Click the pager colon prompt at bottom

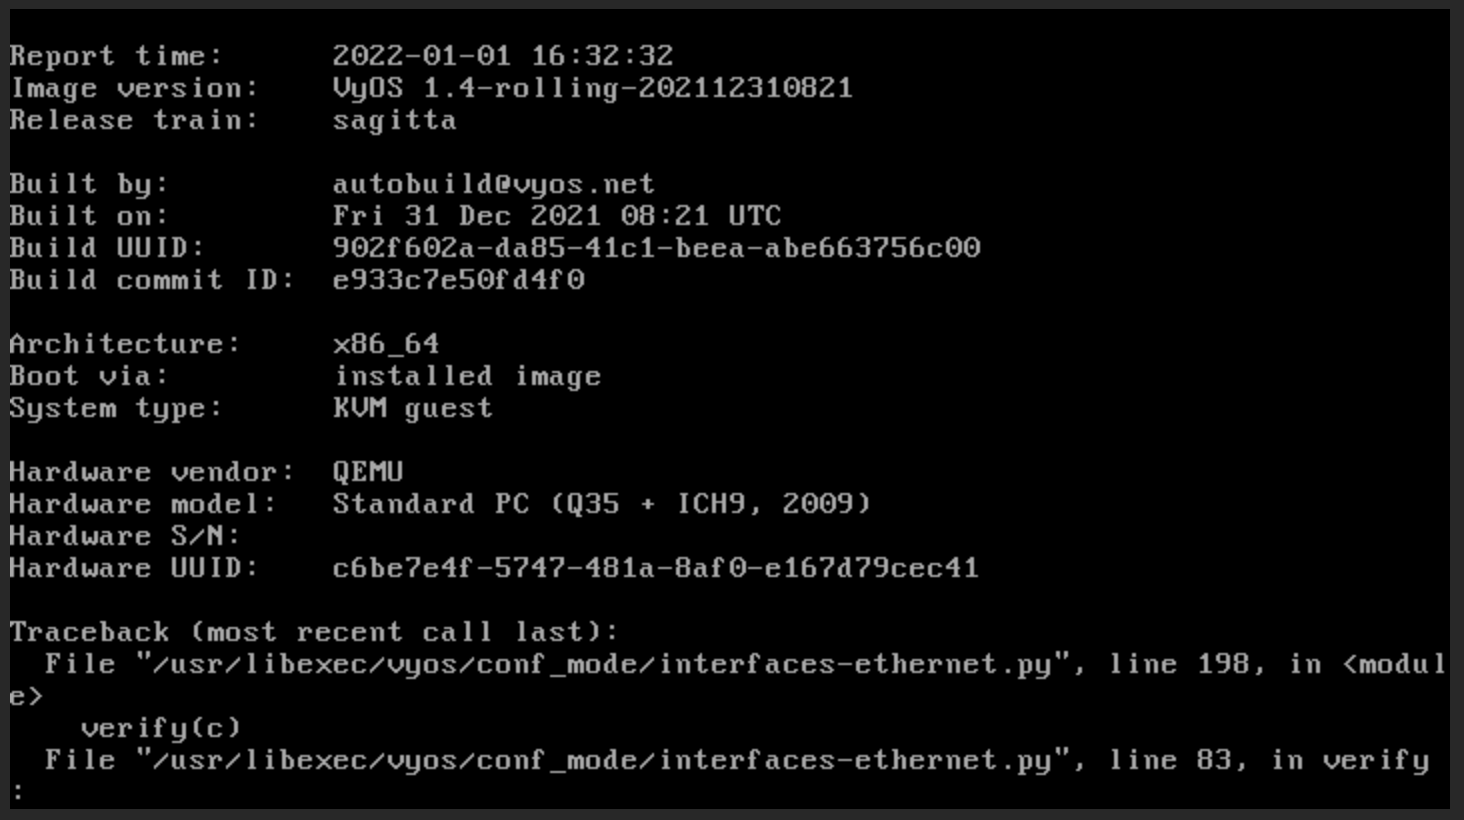[17, 792]
